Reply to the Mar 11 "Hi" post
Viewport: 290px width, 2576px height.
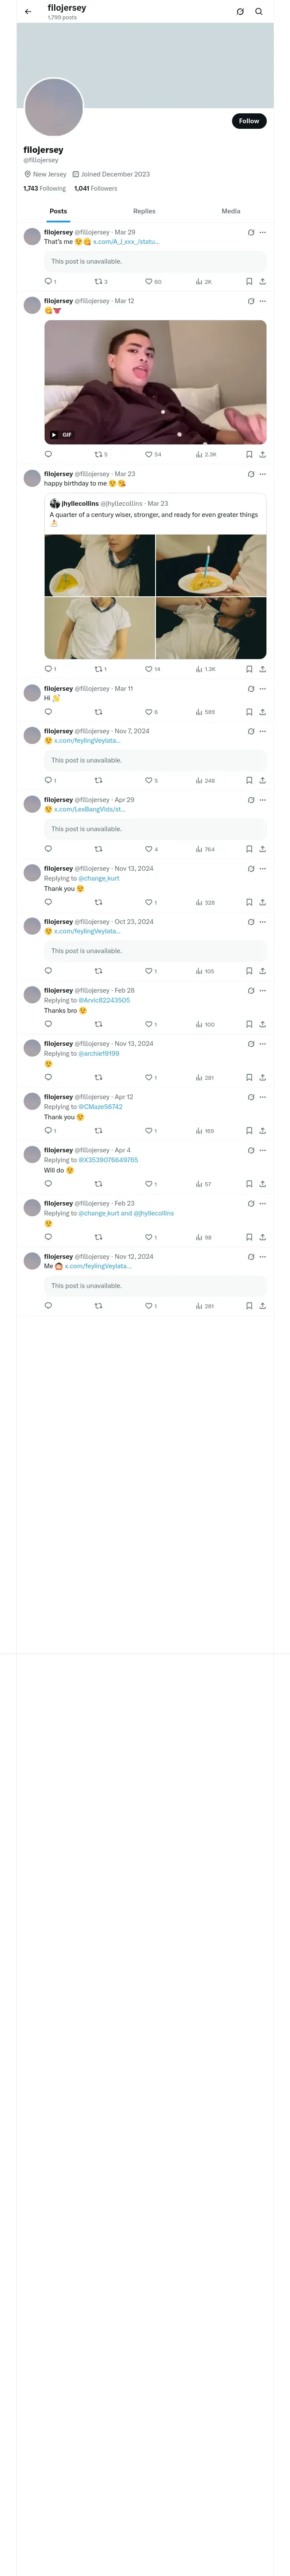48,712
